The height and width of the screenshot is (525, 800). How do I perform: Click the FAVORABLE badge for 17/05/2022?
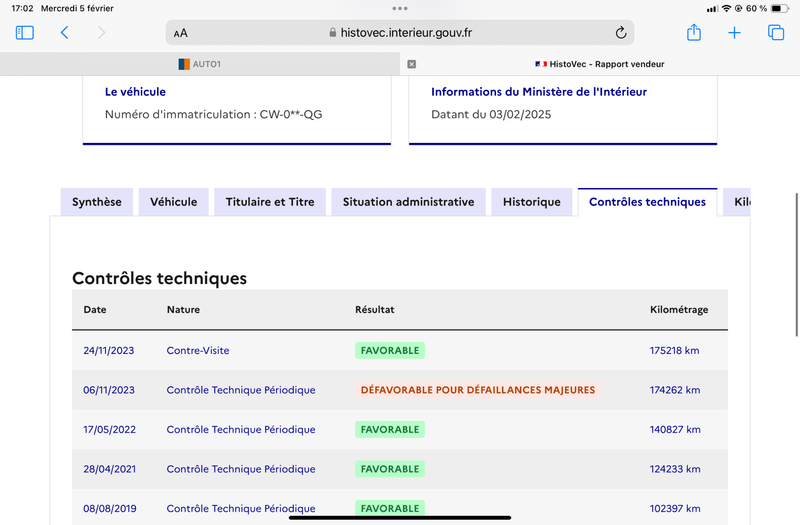[x=390, y=430]
